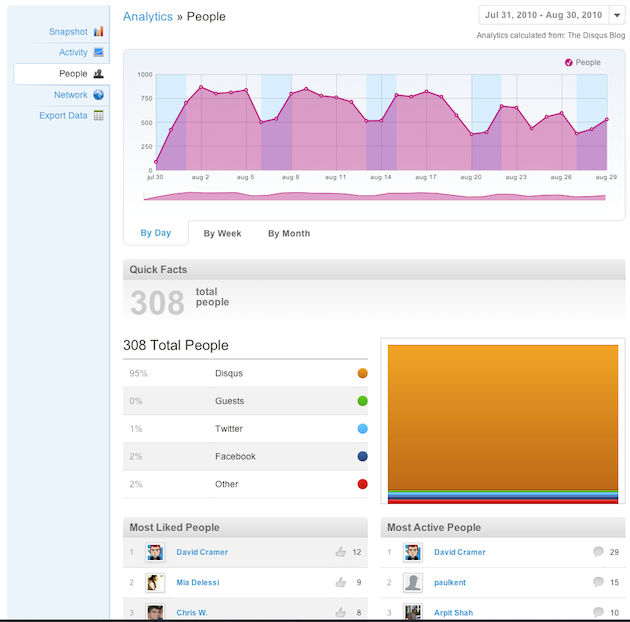Click the 'Facebook' row label
630x622 pixels.
point(235,456)
